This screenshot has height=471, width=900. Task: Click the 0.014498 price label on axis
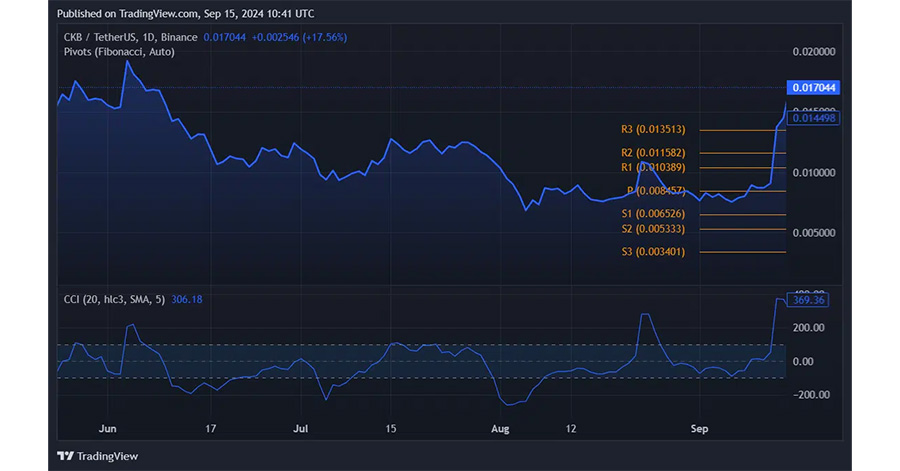pyautogui.click(x=813, y=118)
